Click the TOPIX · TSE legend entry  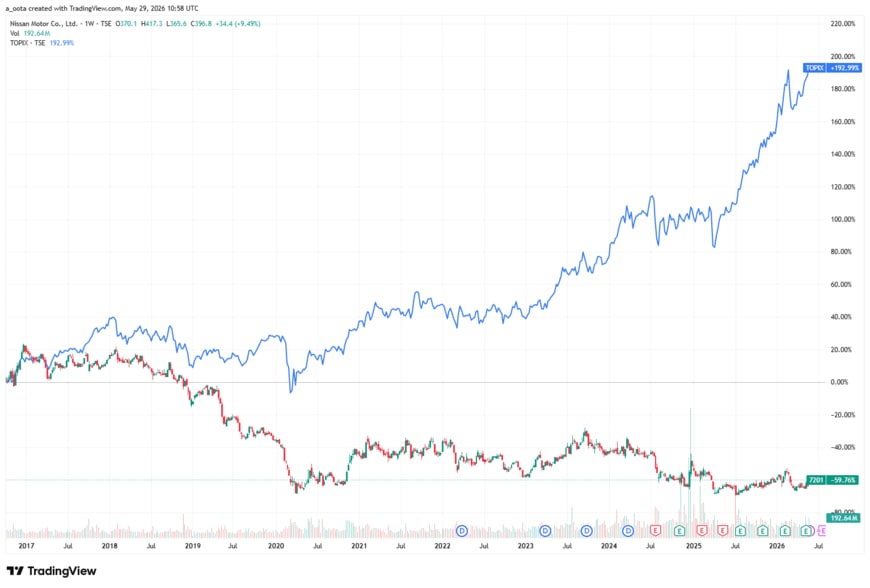[x=42, y=43]
